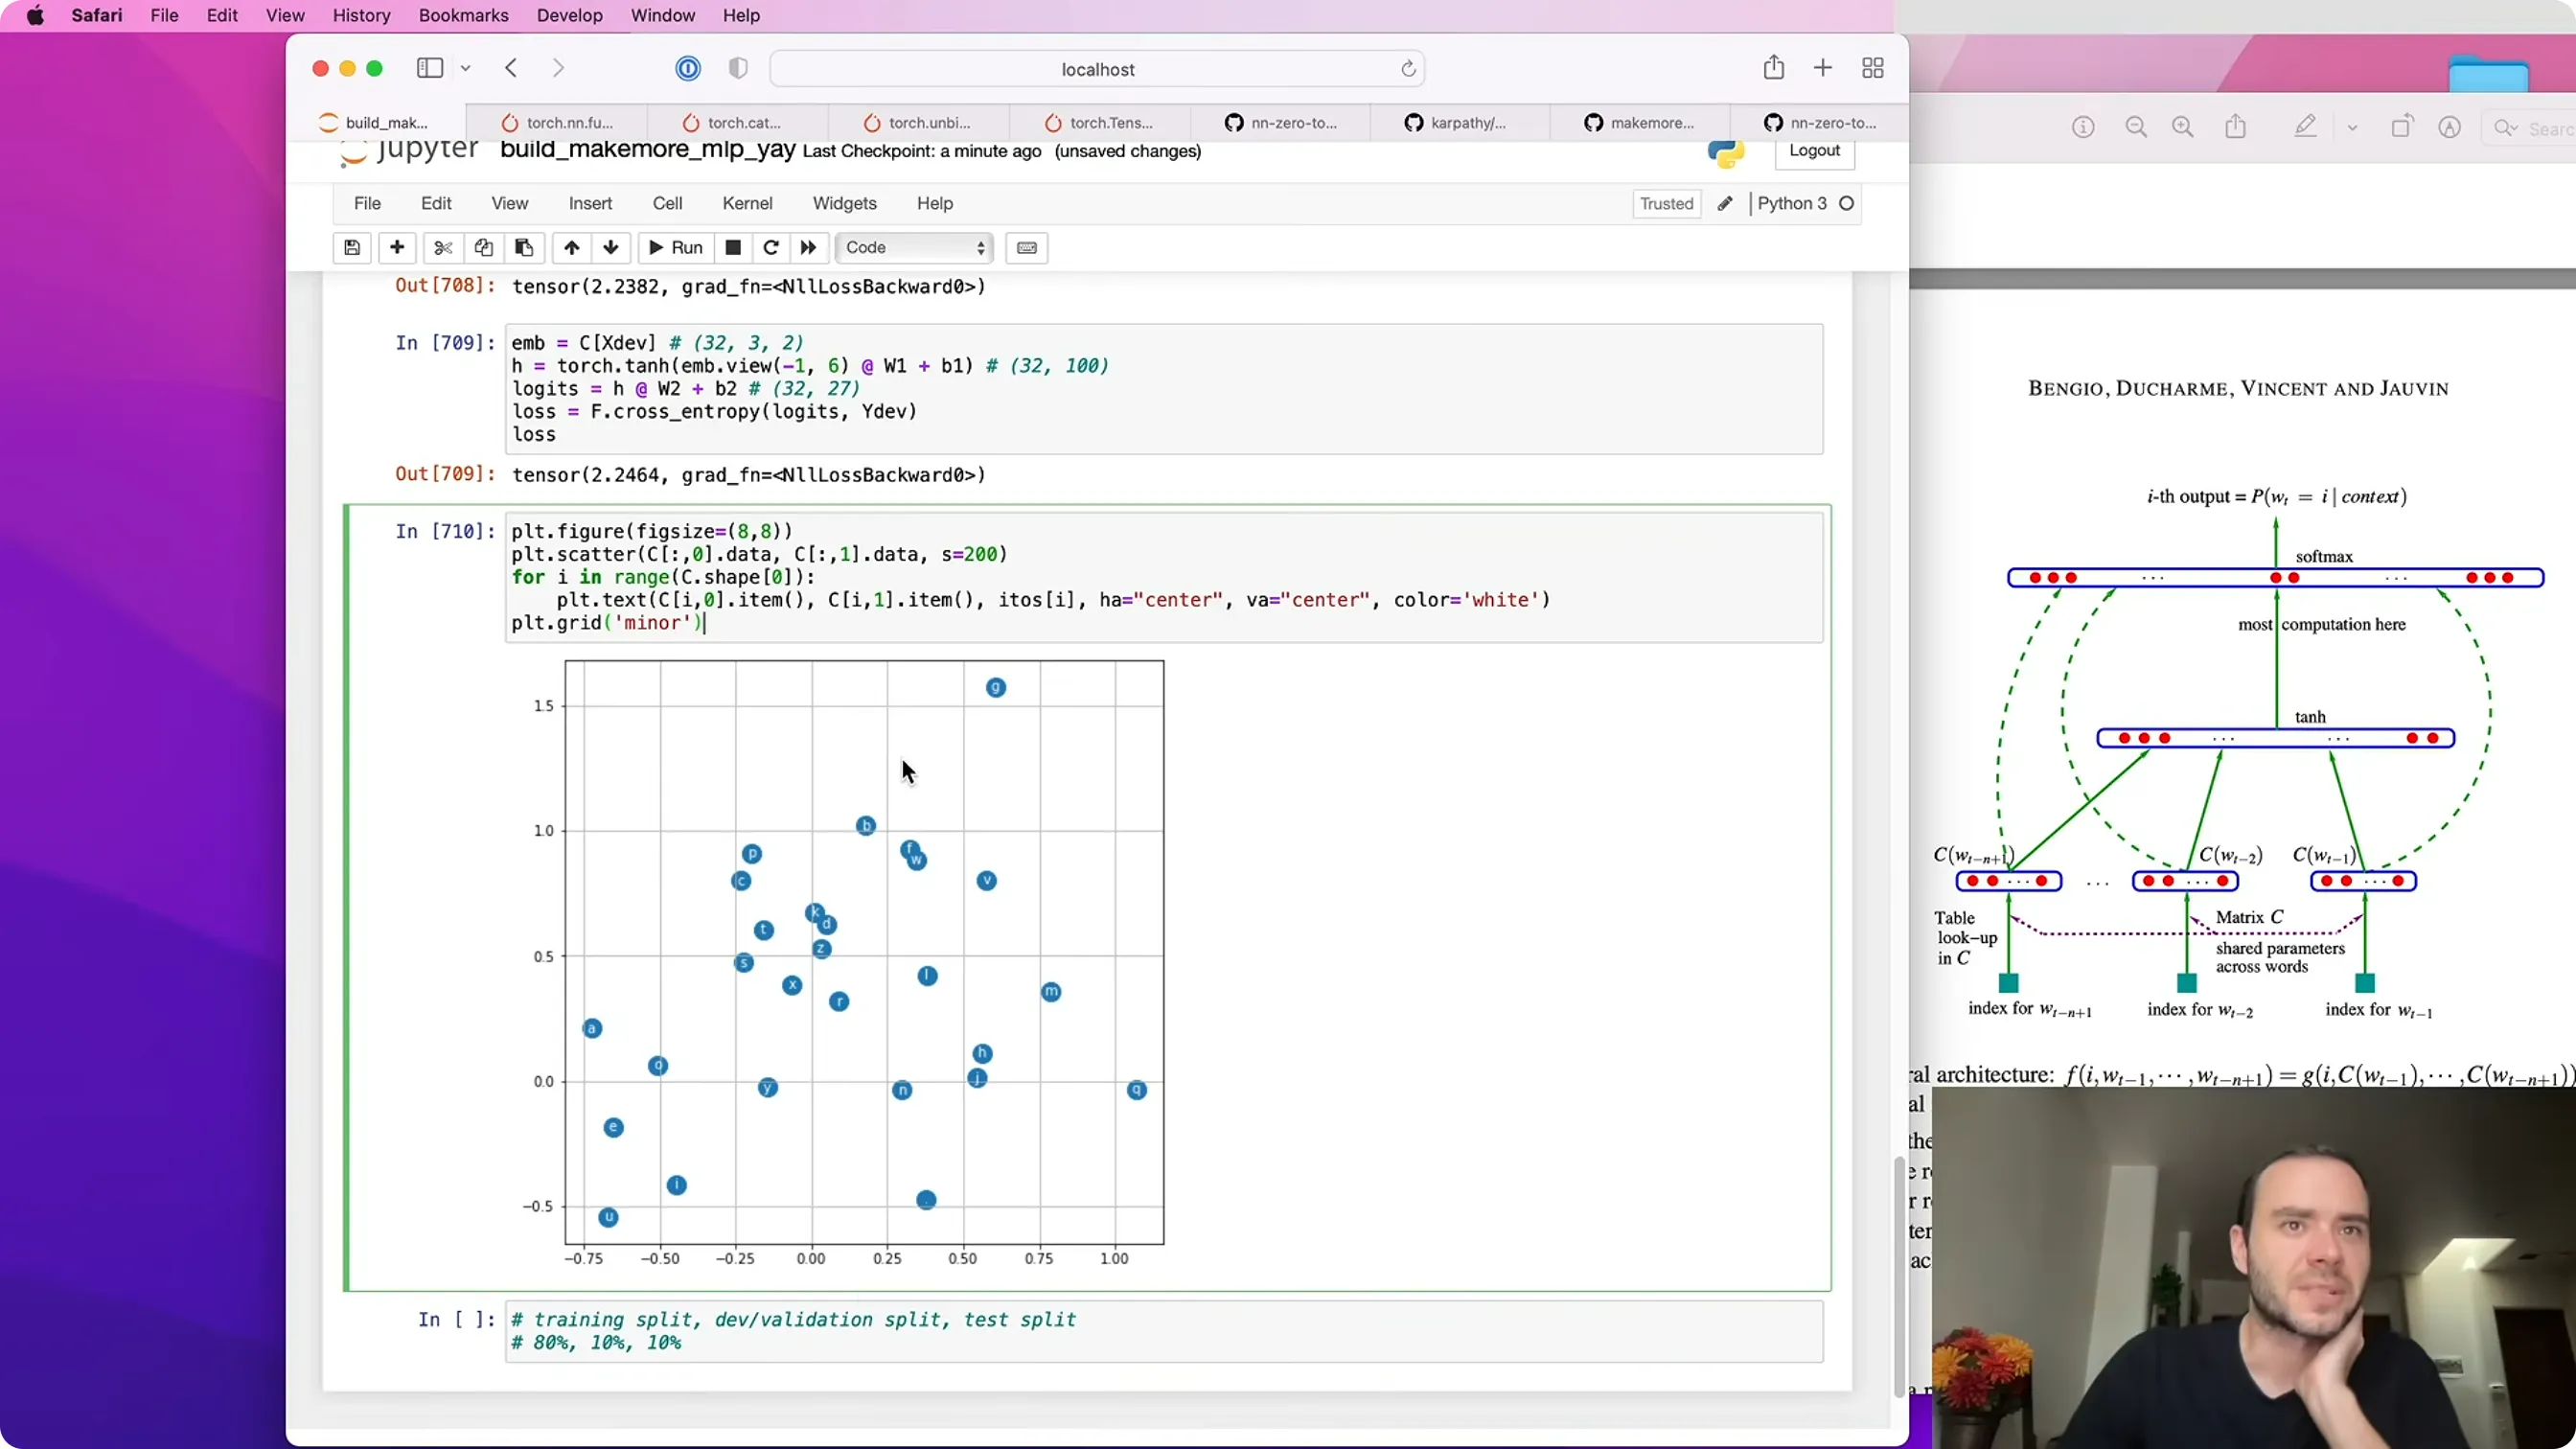Expand the markup pen options chevron in Preview

click(x=2352, y=128)
